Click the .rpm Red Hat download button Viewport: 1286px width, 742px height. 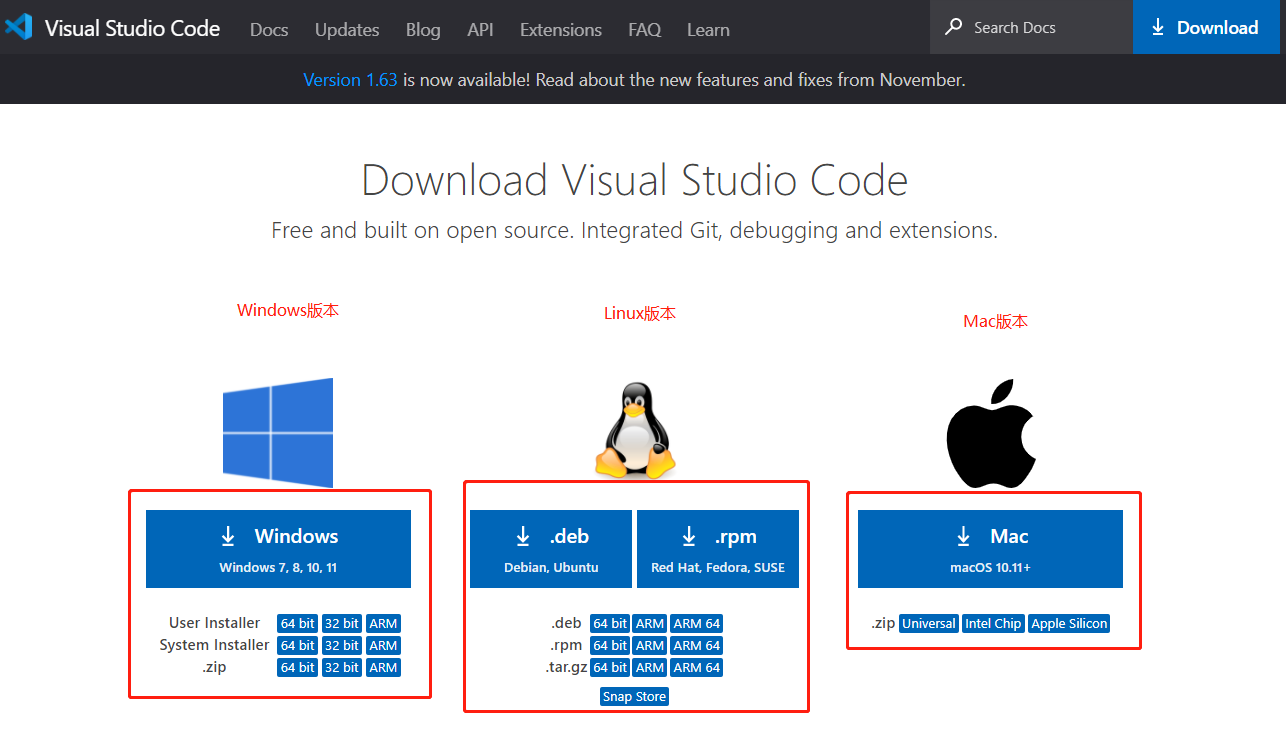718,549
